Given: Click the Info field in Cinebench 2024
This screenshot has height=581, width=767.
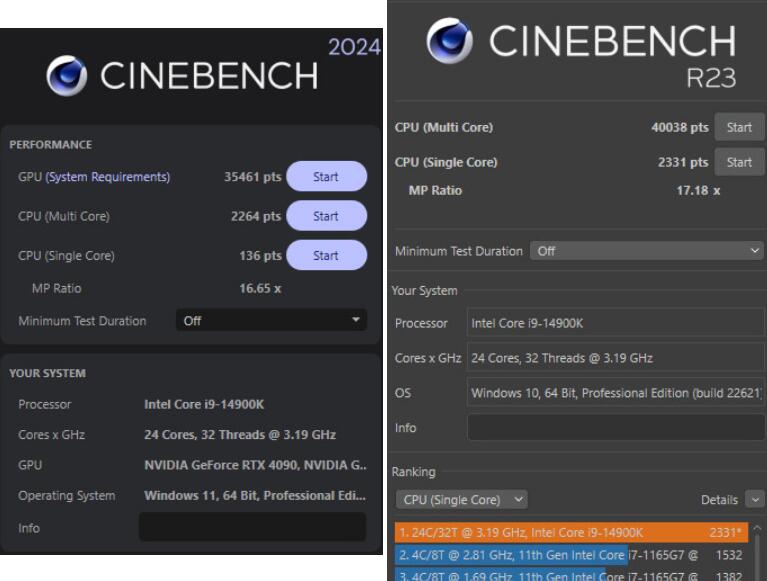Looking at the screenshot, I should [252, 527].
